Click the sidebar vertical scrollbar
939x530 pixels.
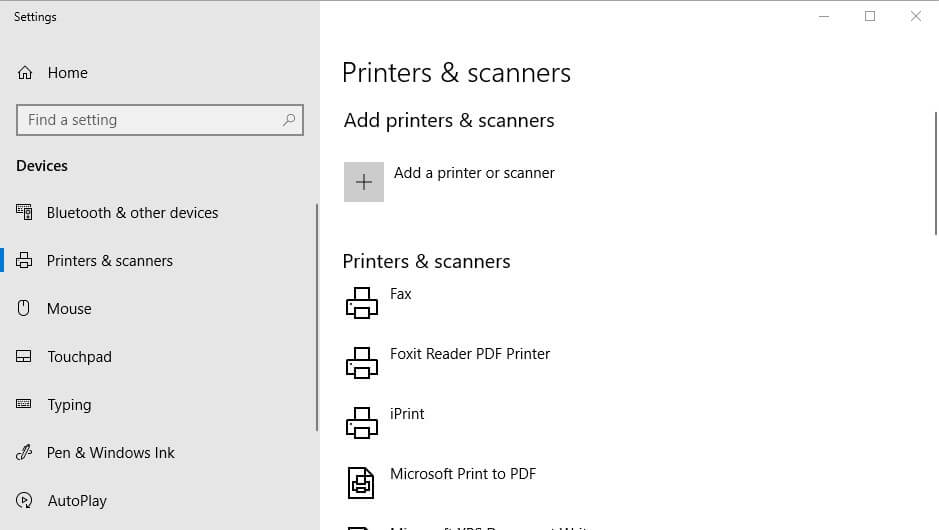point(317,317)
